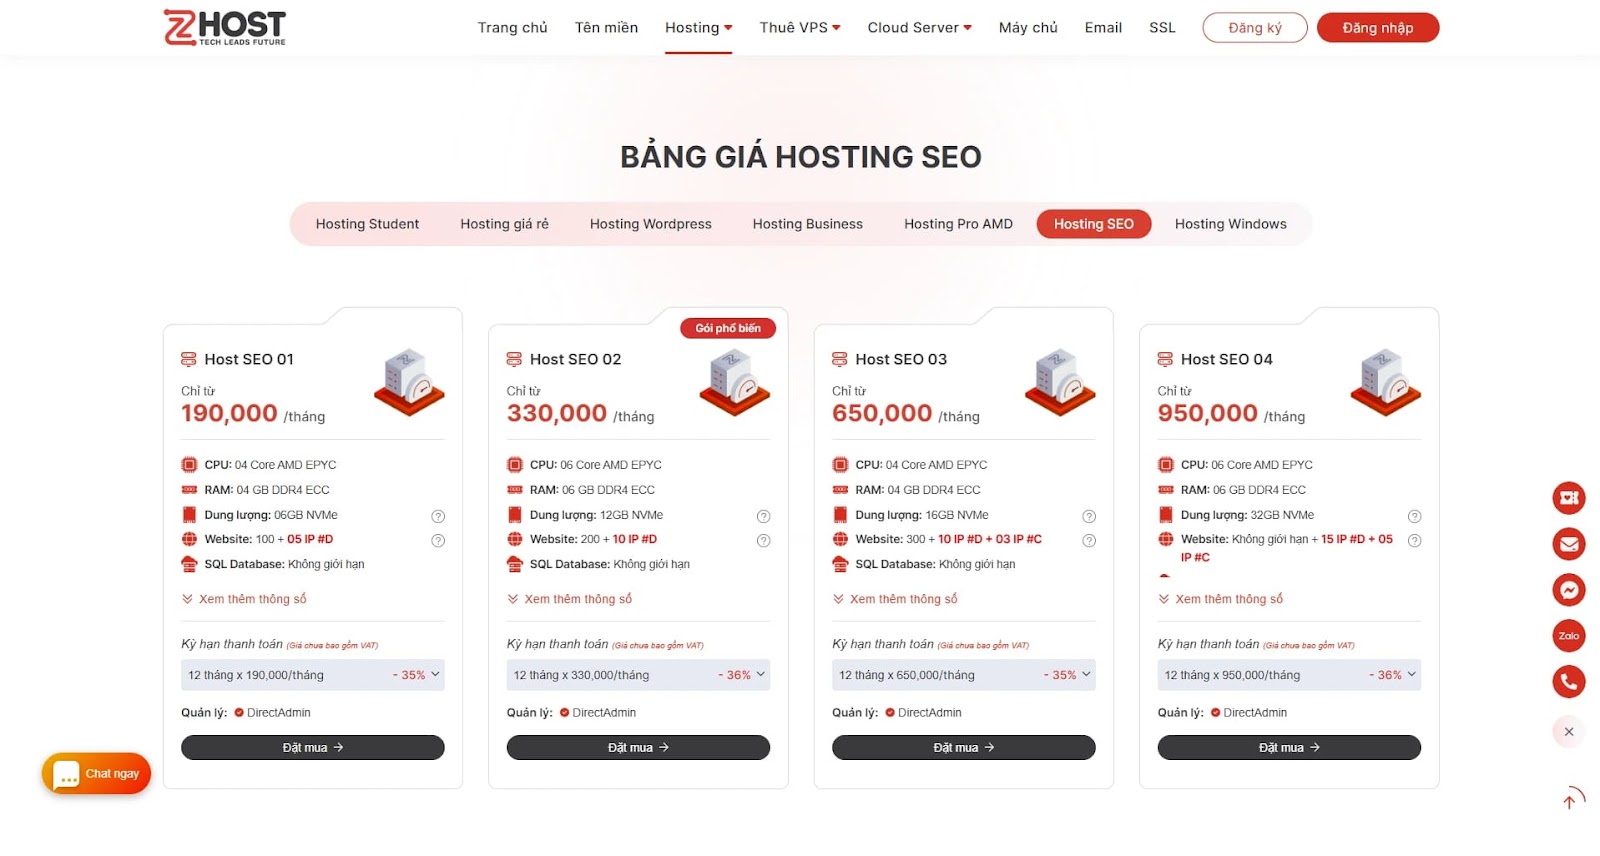This screenshot has width=1600, height=856.
Task: Click the CPU chip icon in Host SEO 01
Action: [189, 465]
